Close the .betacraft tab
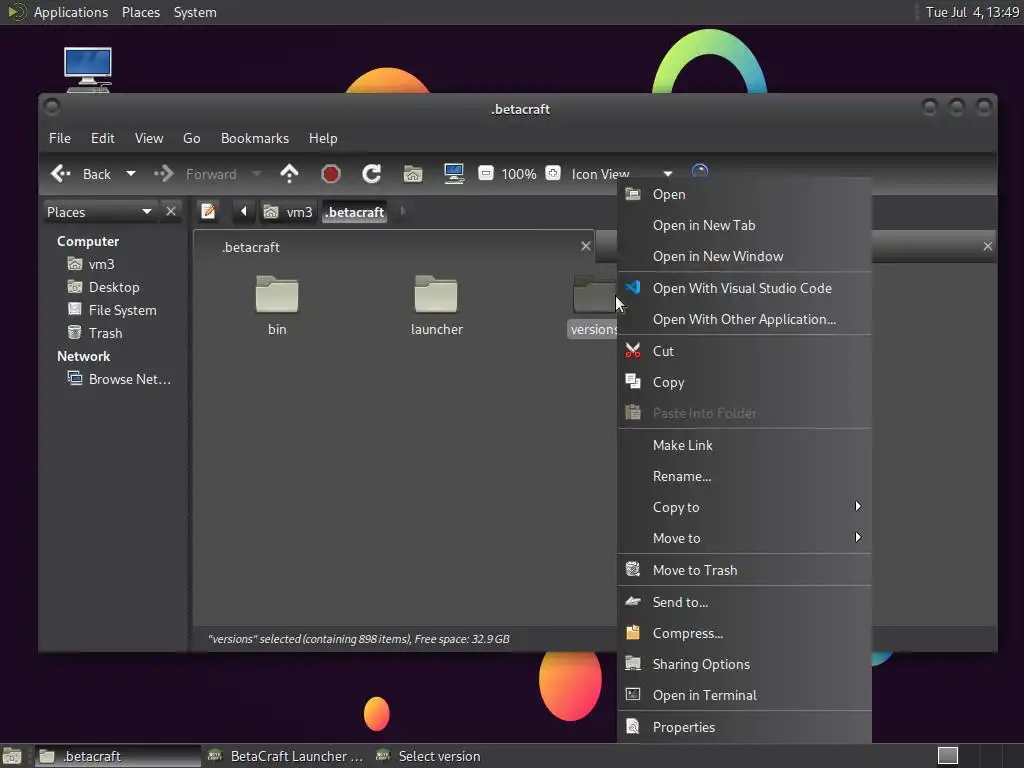The width and height of the screenshot is (1024, 768). [586, 246]
